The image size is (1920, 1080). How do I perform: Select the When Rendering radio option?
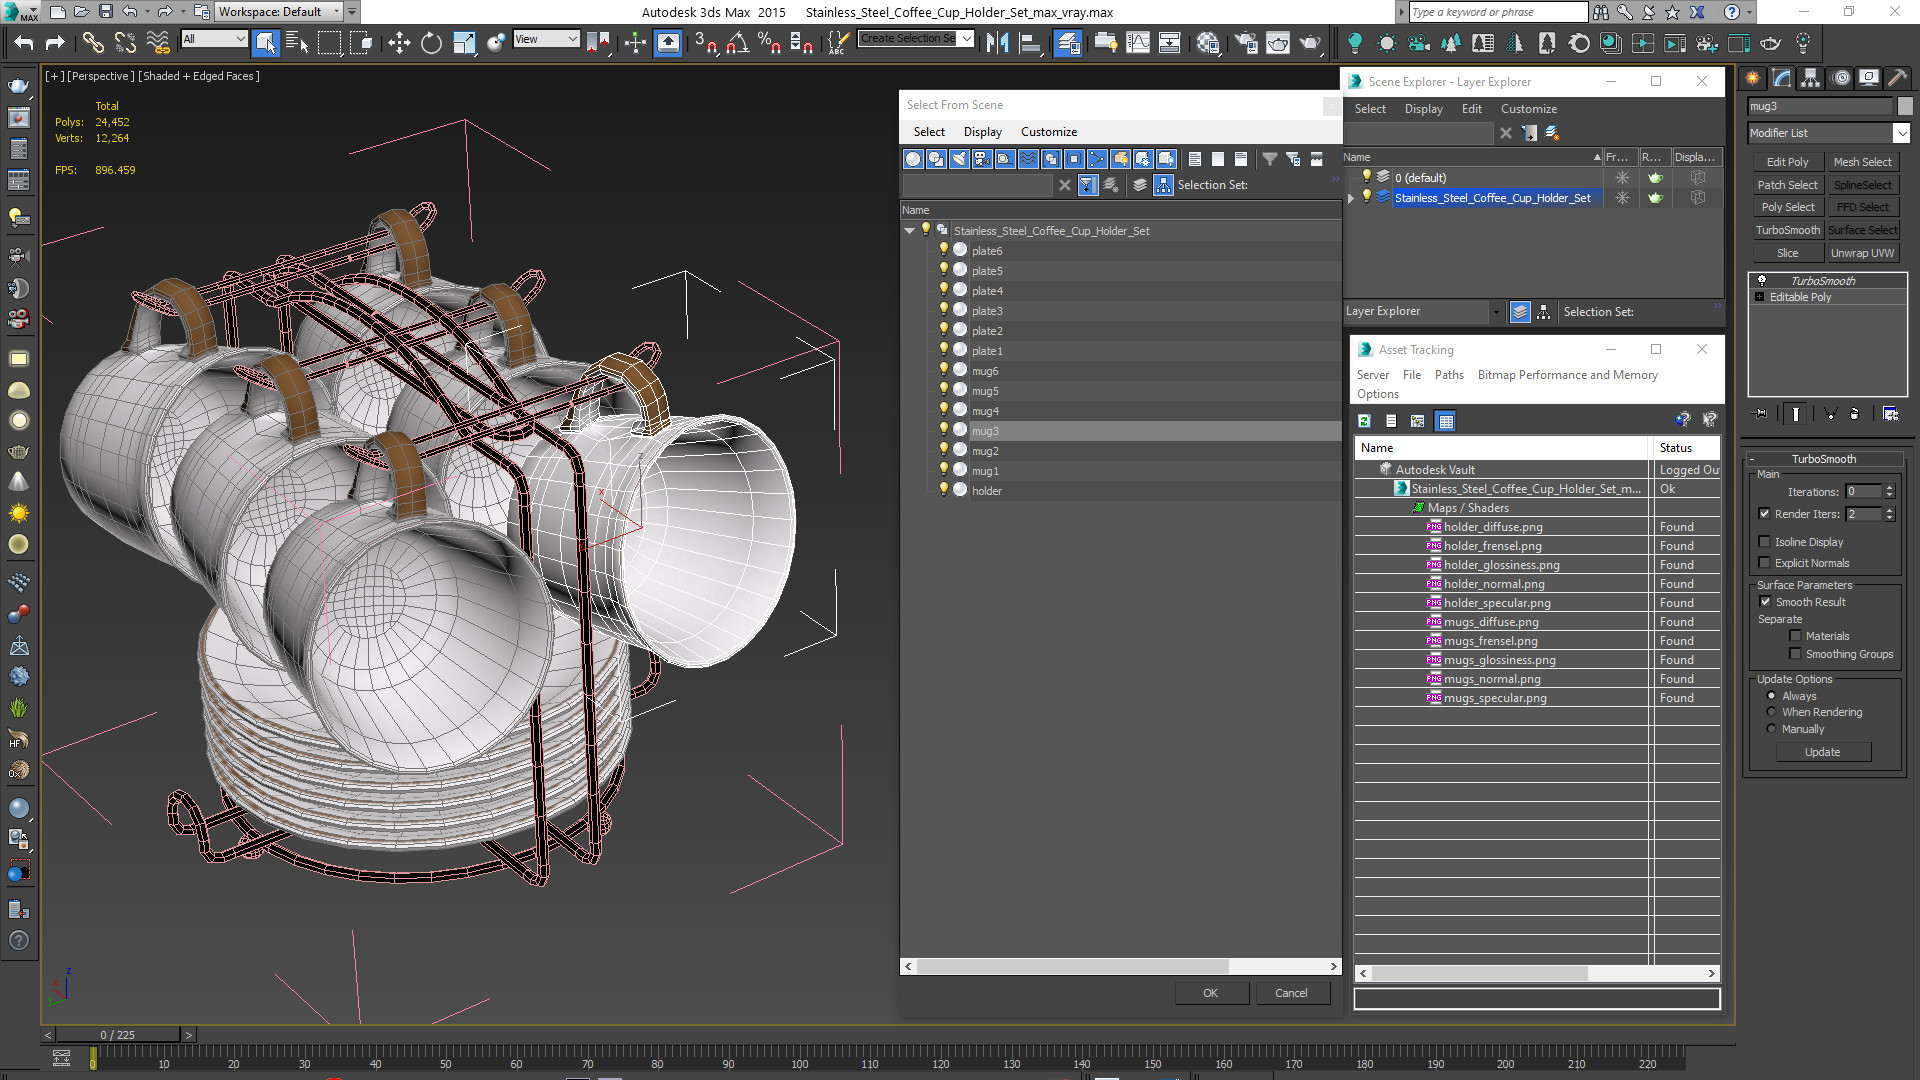pyautogui.click(x=1772, y=712)
